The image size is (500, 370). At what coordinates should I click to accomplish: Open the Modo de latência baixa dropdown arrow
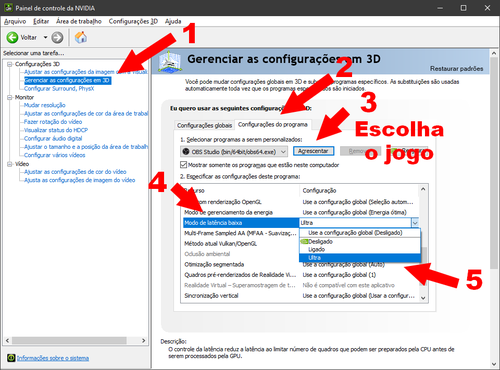(x=415, y=223)
